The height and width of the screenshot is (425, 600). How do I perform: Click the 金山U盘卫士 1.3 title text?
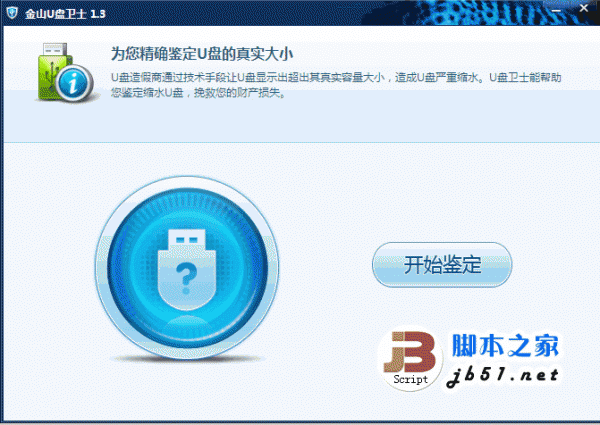(65, 14)
